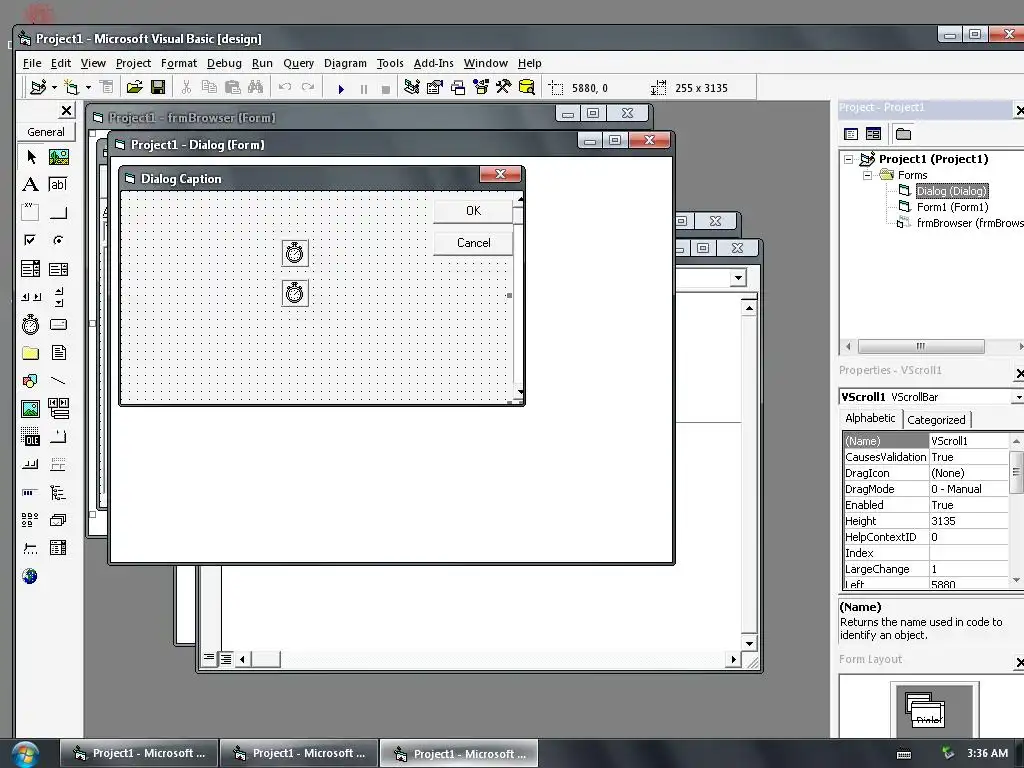Select the Frame control tool
This screenshot has height=768, width=1024.
pyautogui.click(x=31, y=213)
